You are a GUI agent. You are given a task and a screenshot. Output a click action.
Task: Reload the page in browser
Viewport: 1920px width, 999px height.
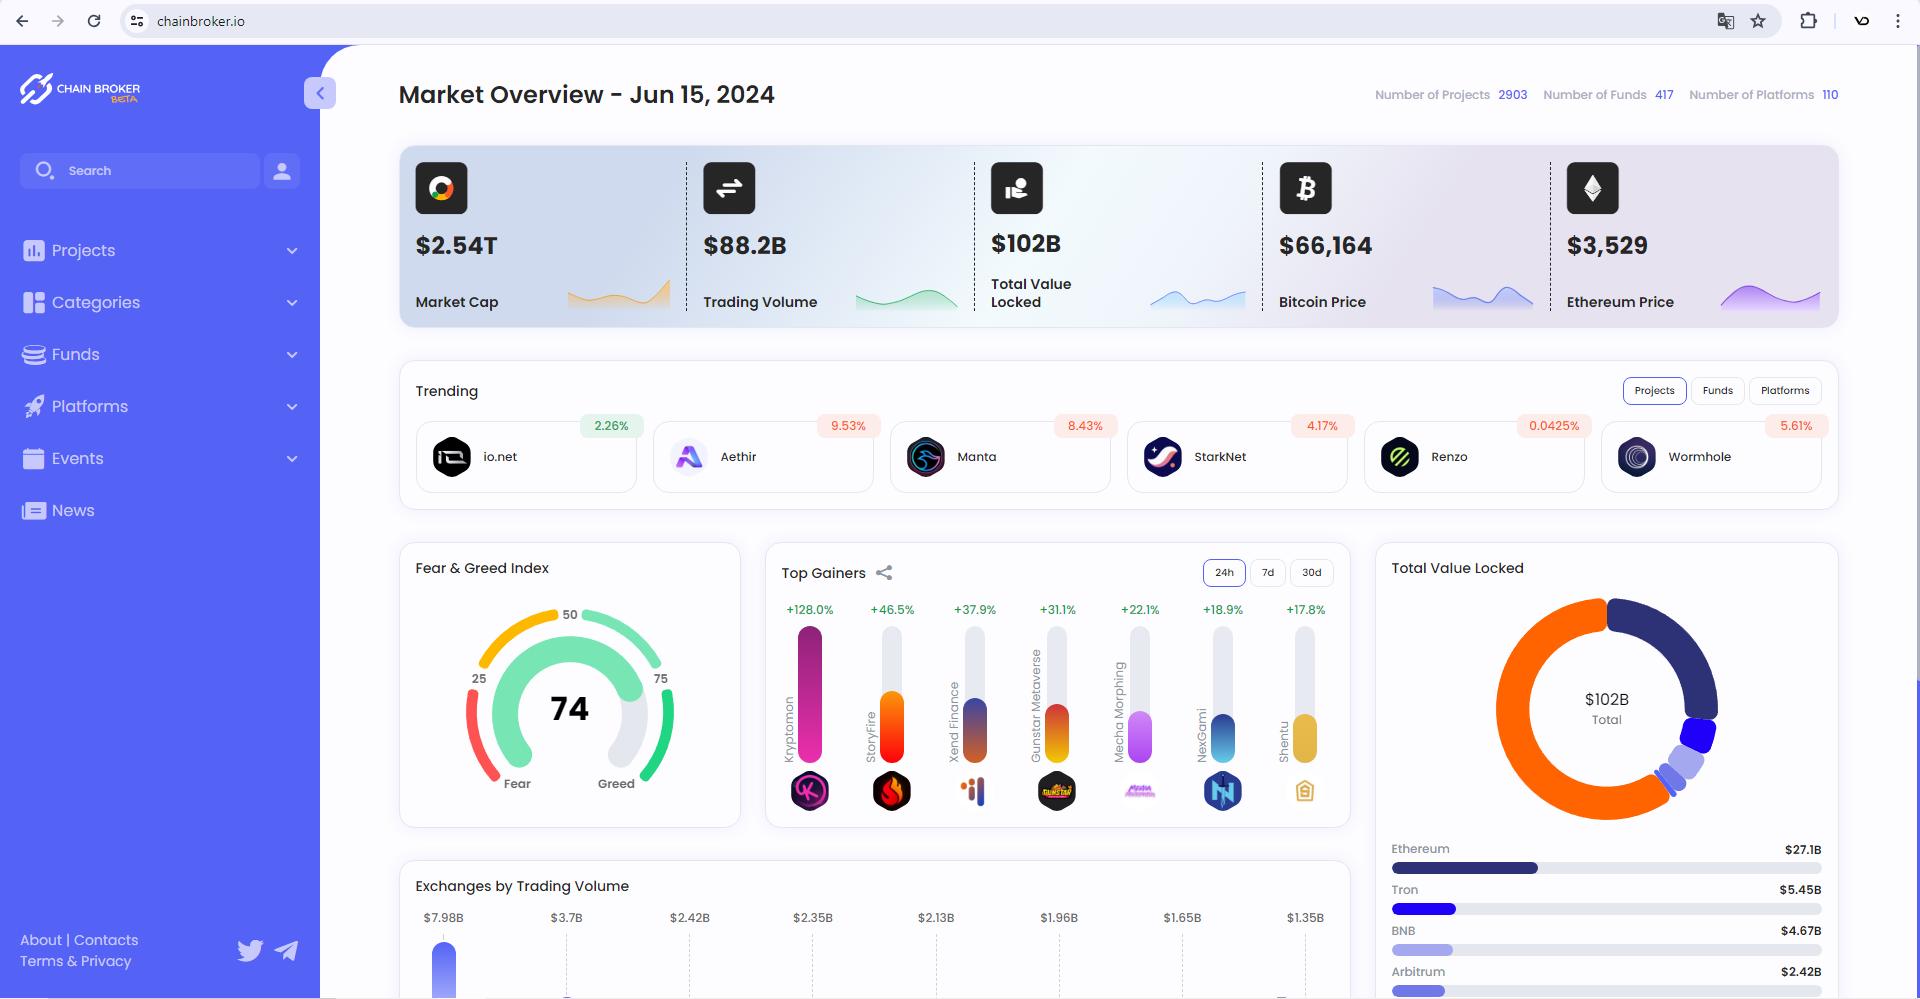click(94, 21)
